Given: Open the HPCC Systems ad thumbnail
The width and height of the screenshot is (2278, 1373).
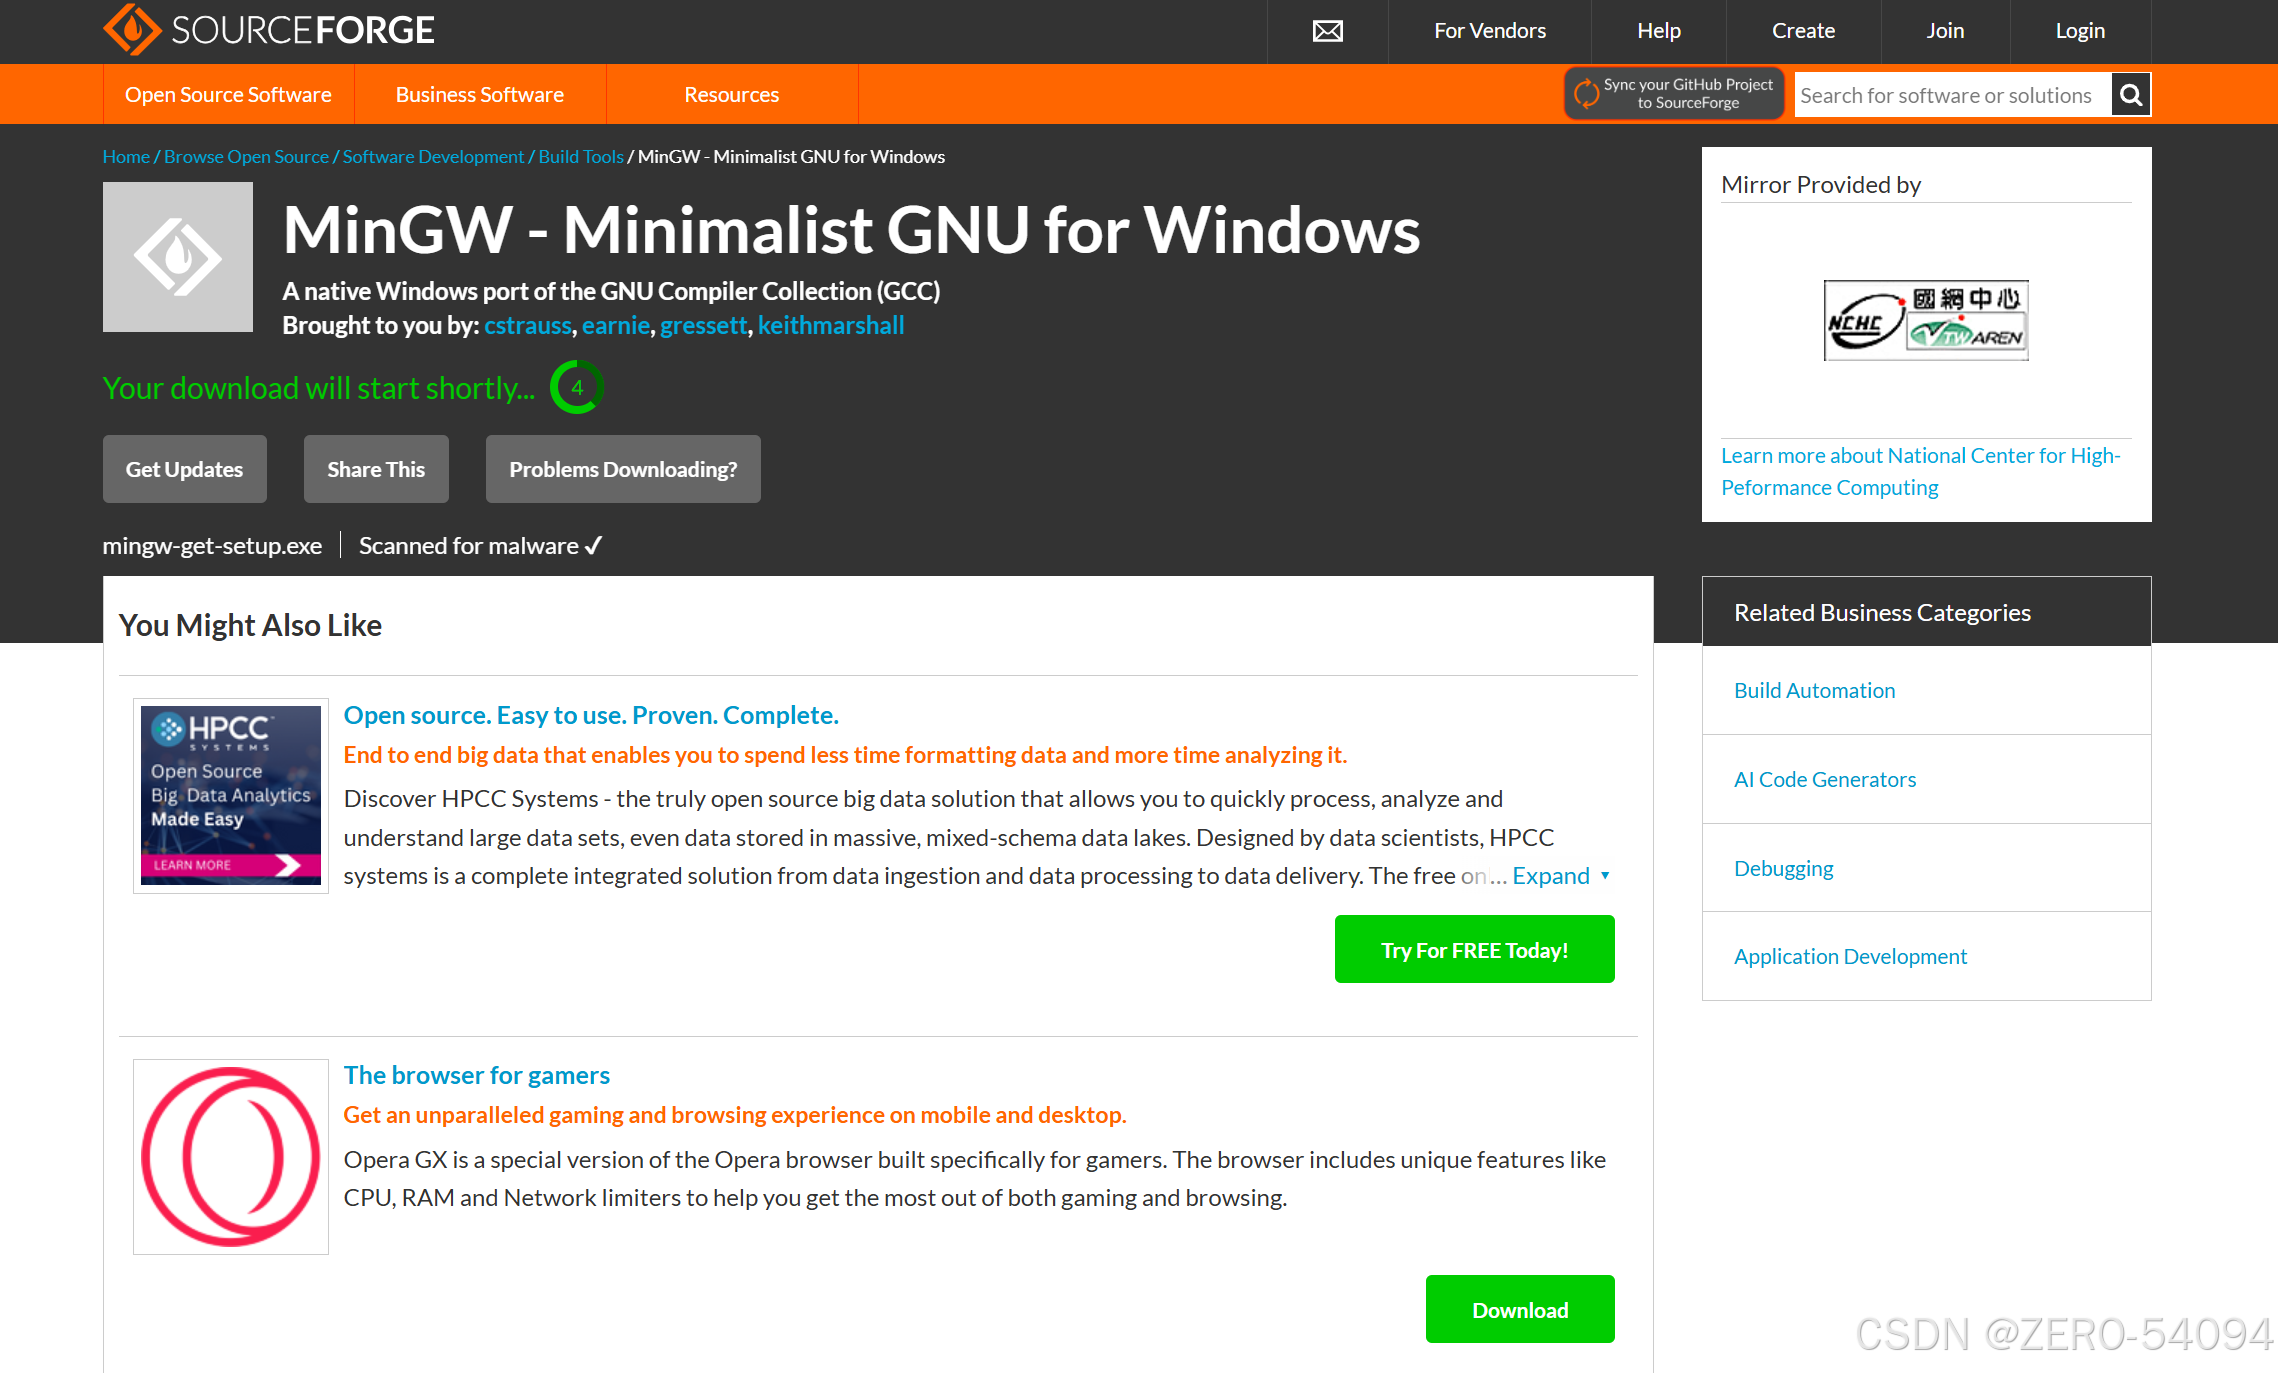Looking at the screenshot, I should point(231,795).
